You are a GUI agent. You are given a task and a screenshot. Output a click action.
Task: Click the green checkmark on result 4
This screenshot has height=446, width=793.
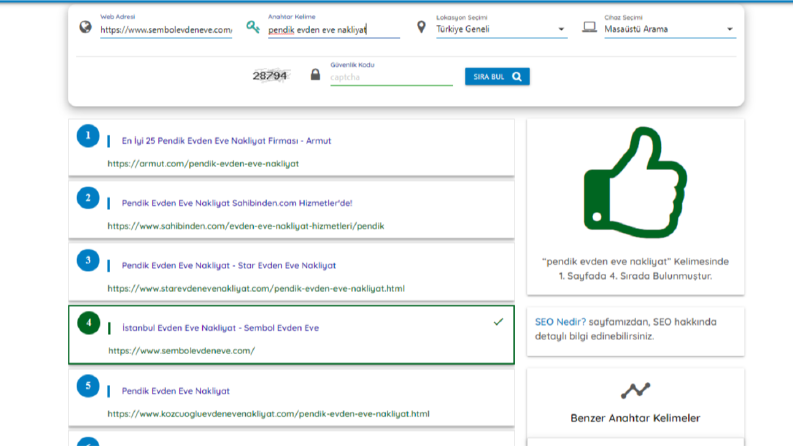pos(498,322)
